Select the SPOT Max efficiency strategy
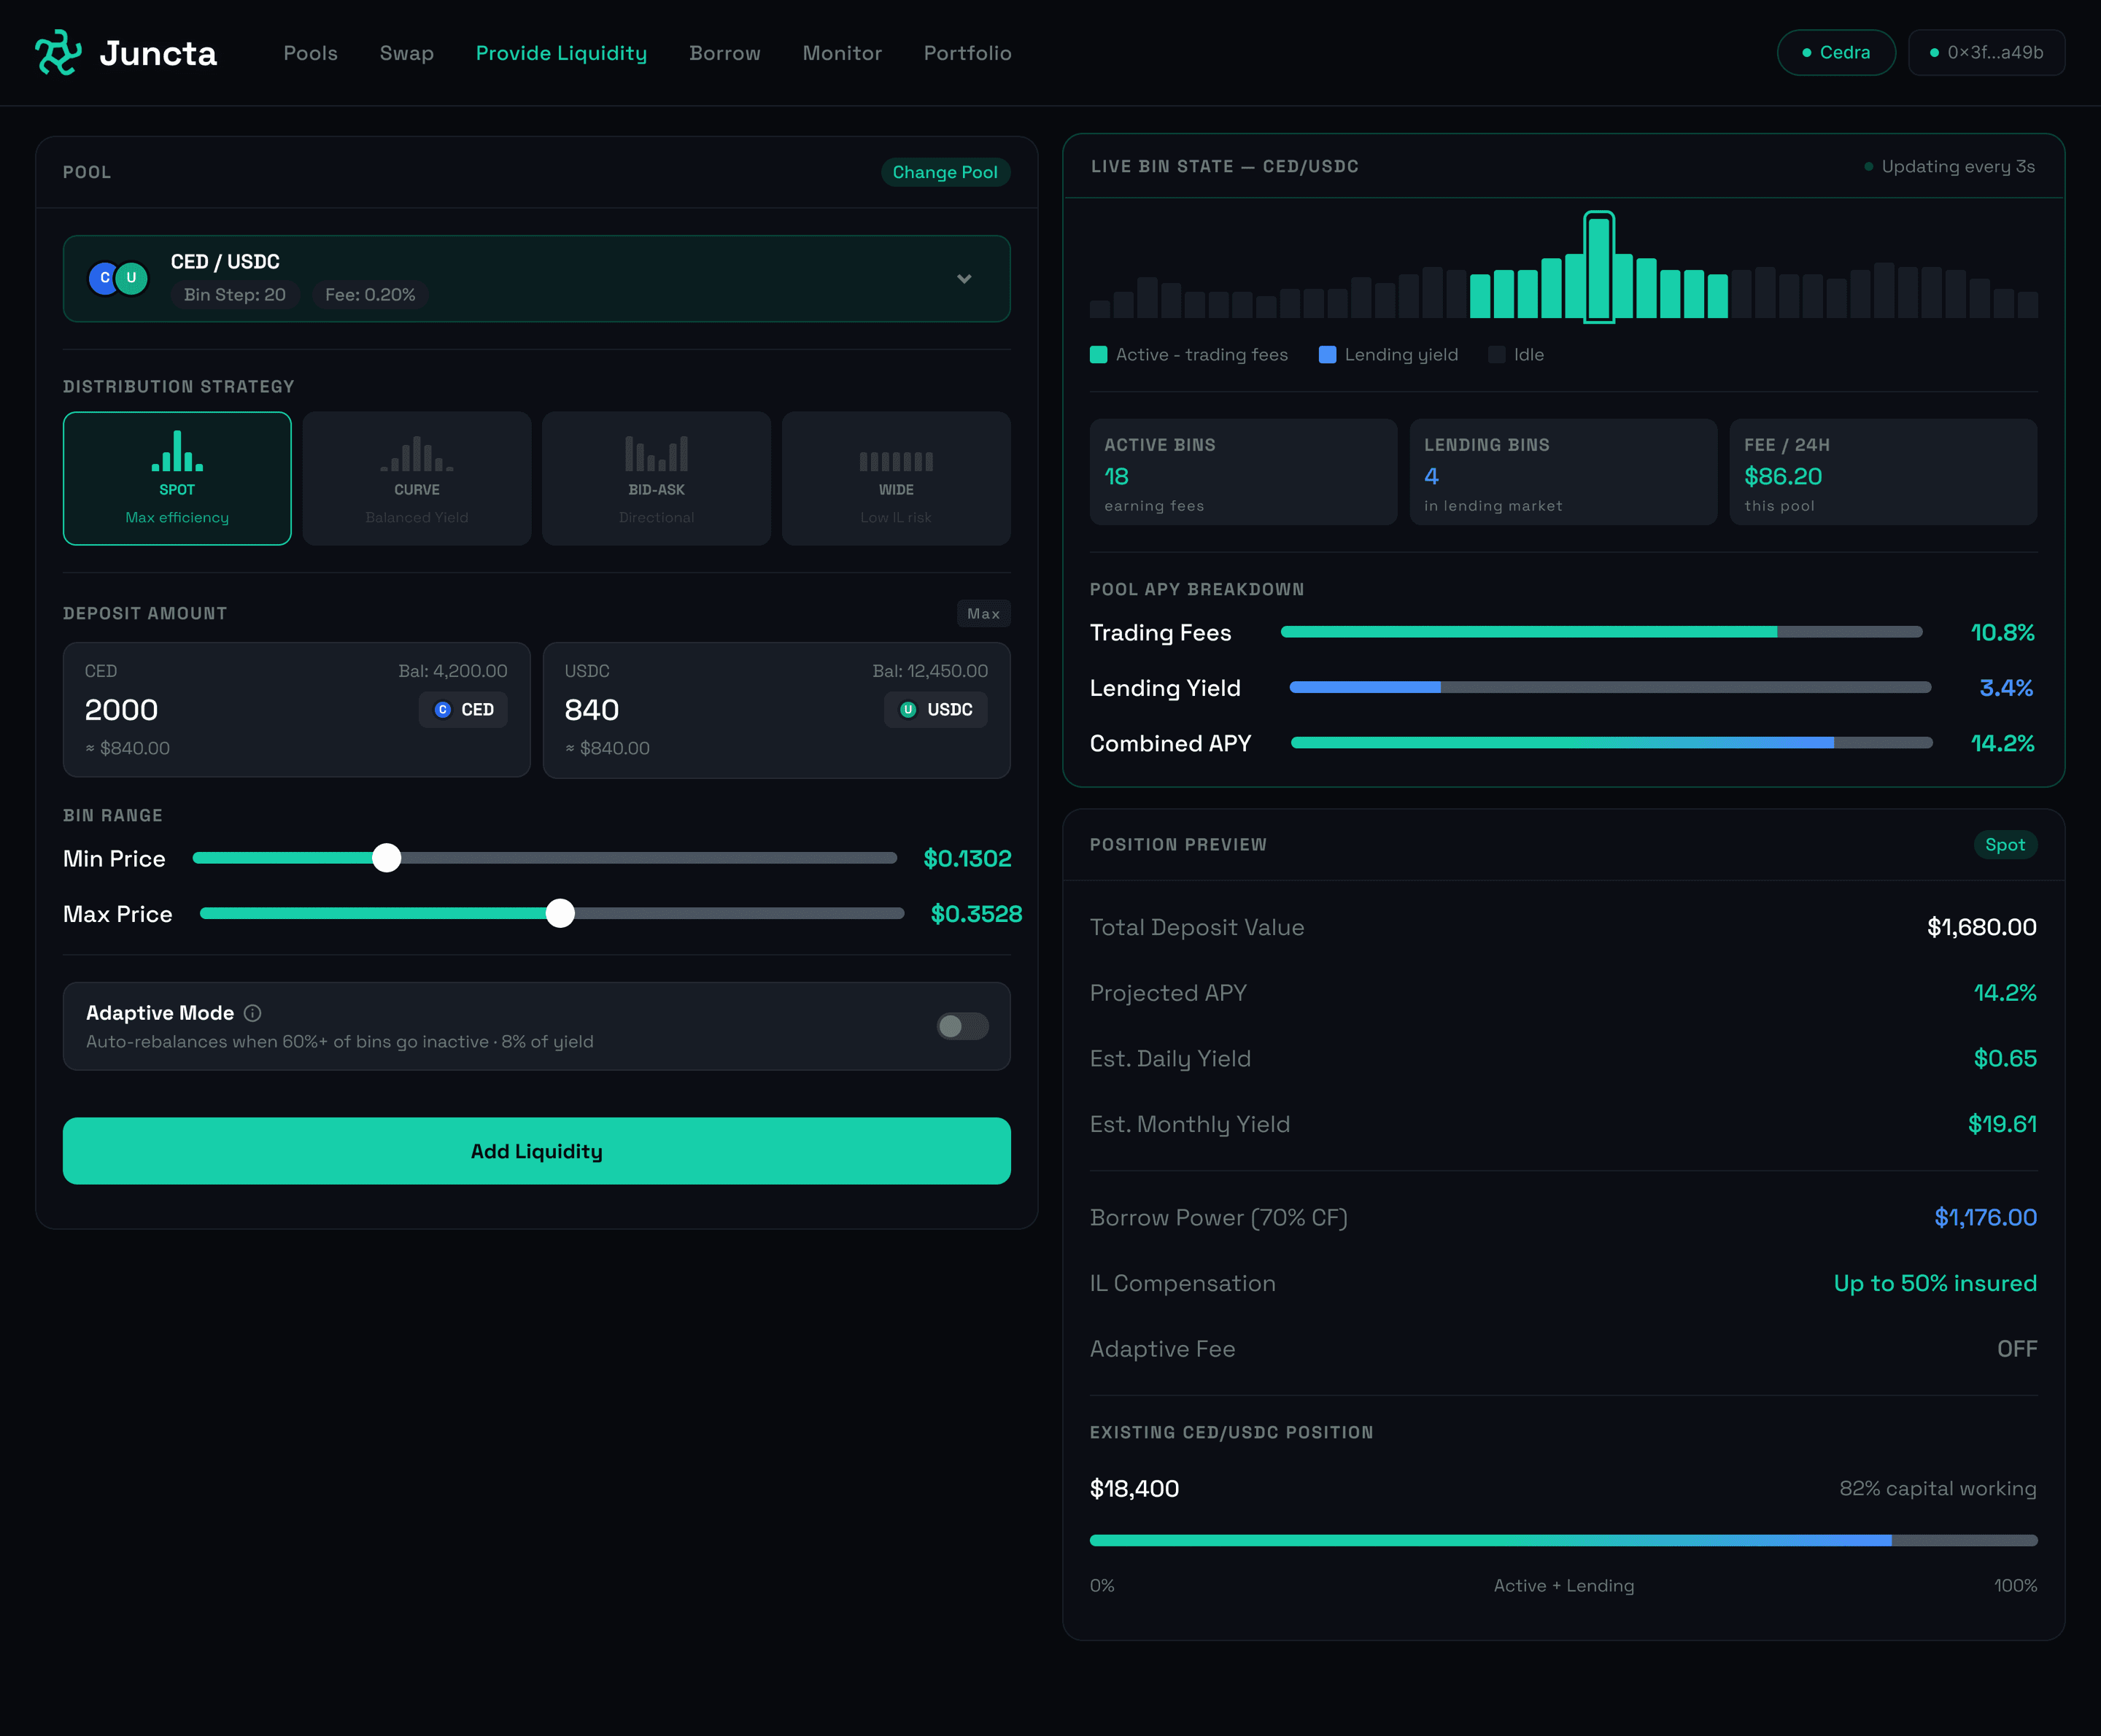This screenshot has height=1736, width=2101. 177,478
